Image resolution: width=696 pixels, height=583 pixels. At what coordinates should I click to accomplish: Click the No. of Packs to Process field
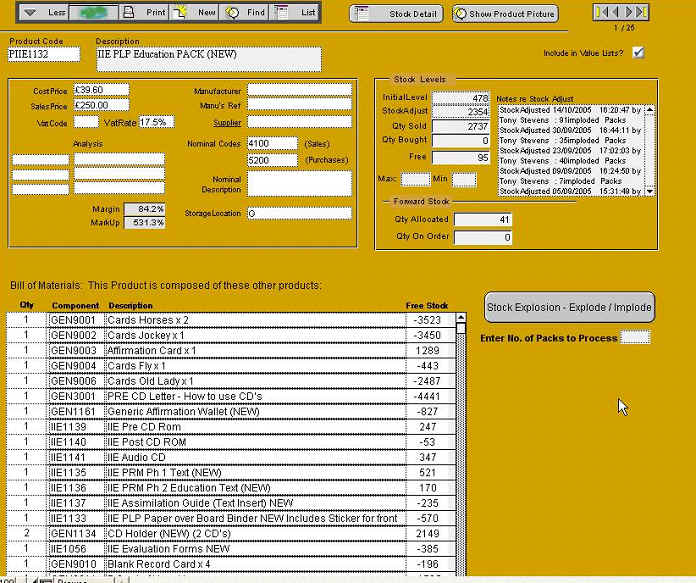[635, 337]
